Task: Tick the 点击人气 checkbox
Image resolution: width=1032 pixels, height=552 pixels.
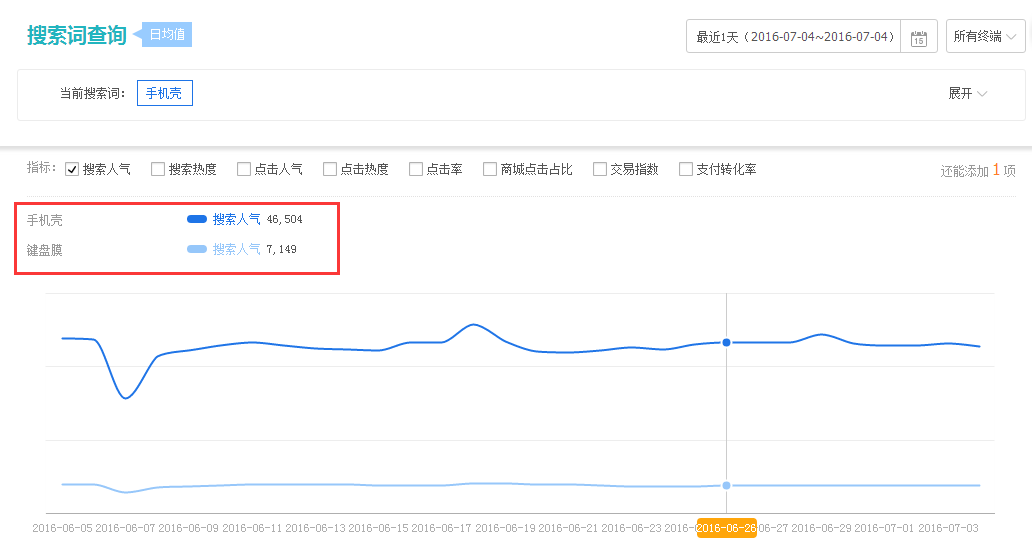Action: 244,169
